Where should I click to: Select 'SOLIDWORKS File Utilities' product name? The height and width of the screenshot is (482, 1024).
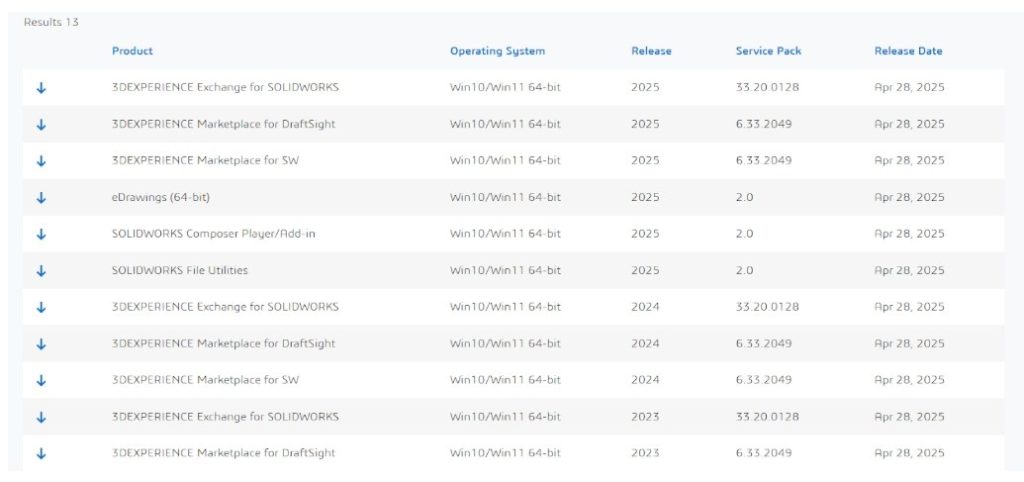click(x=180, y=270)
